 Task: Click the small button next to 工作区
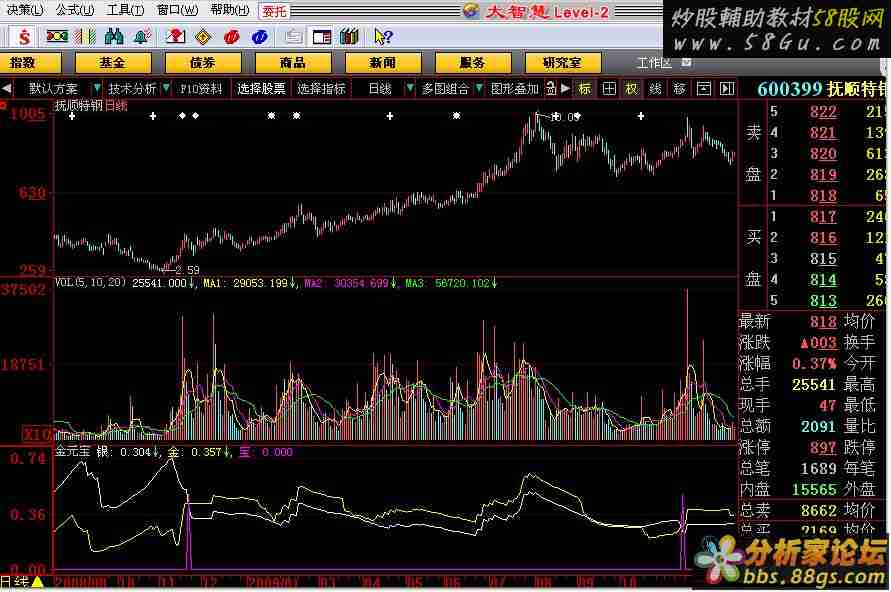pyautogui.click(x=686, y=62)
